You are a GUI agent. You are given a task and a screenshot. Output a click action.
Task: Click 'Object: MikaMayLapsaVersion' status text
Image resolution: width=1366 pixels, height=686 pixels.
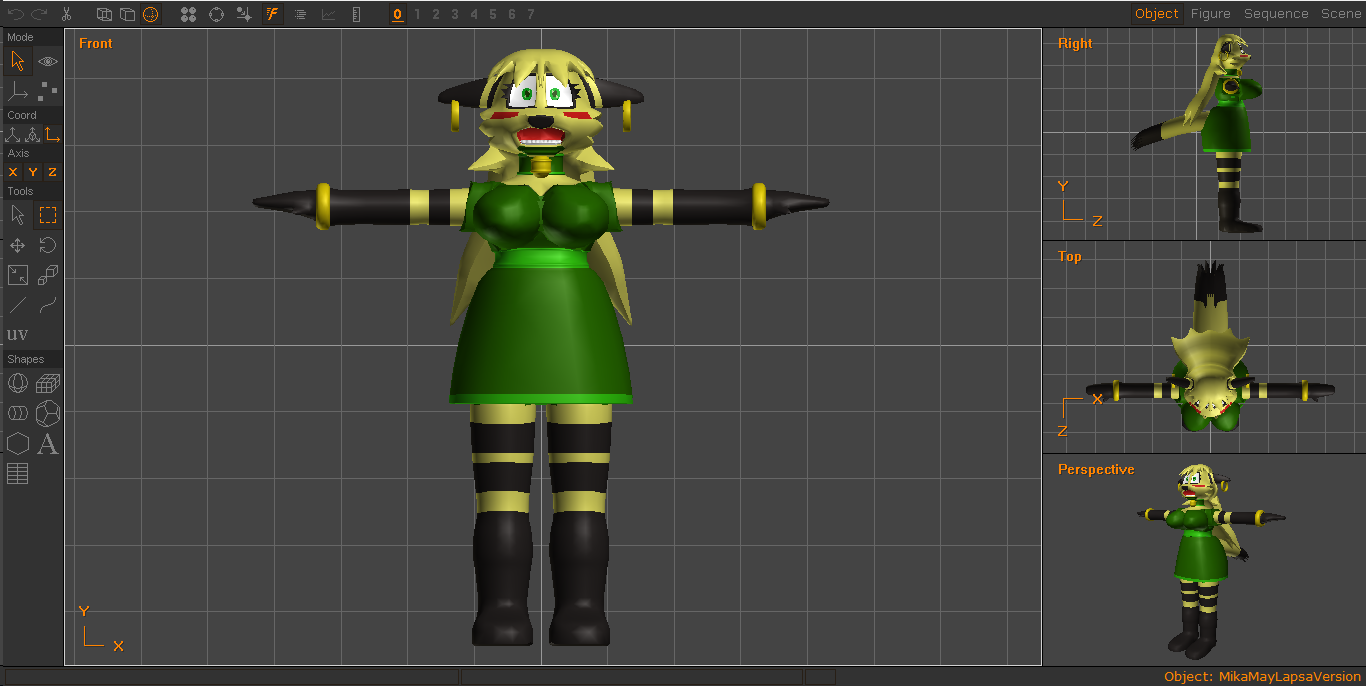[x=1262, y=677]
